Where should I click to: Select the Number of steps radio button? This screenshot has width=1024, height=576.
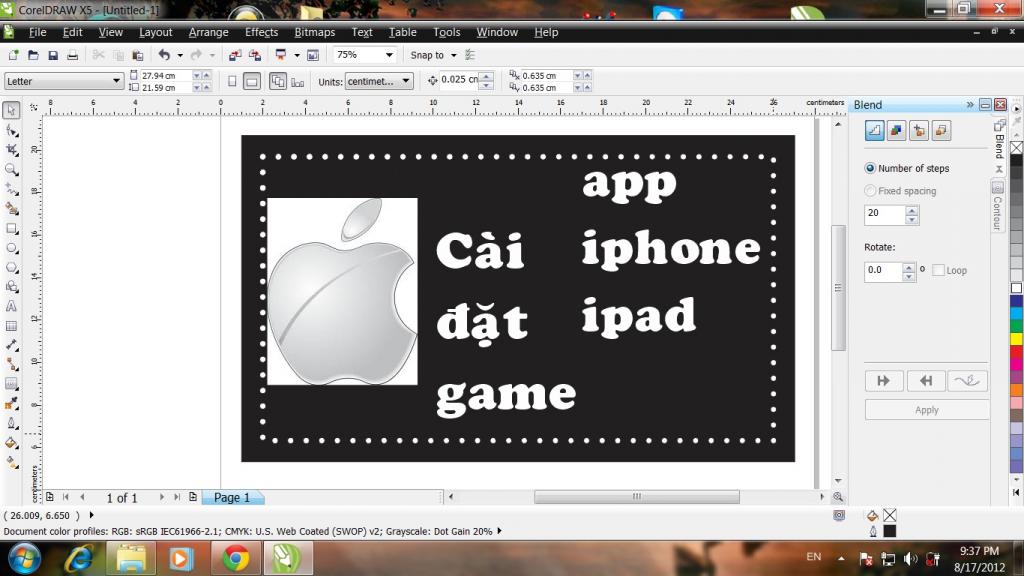870,169
